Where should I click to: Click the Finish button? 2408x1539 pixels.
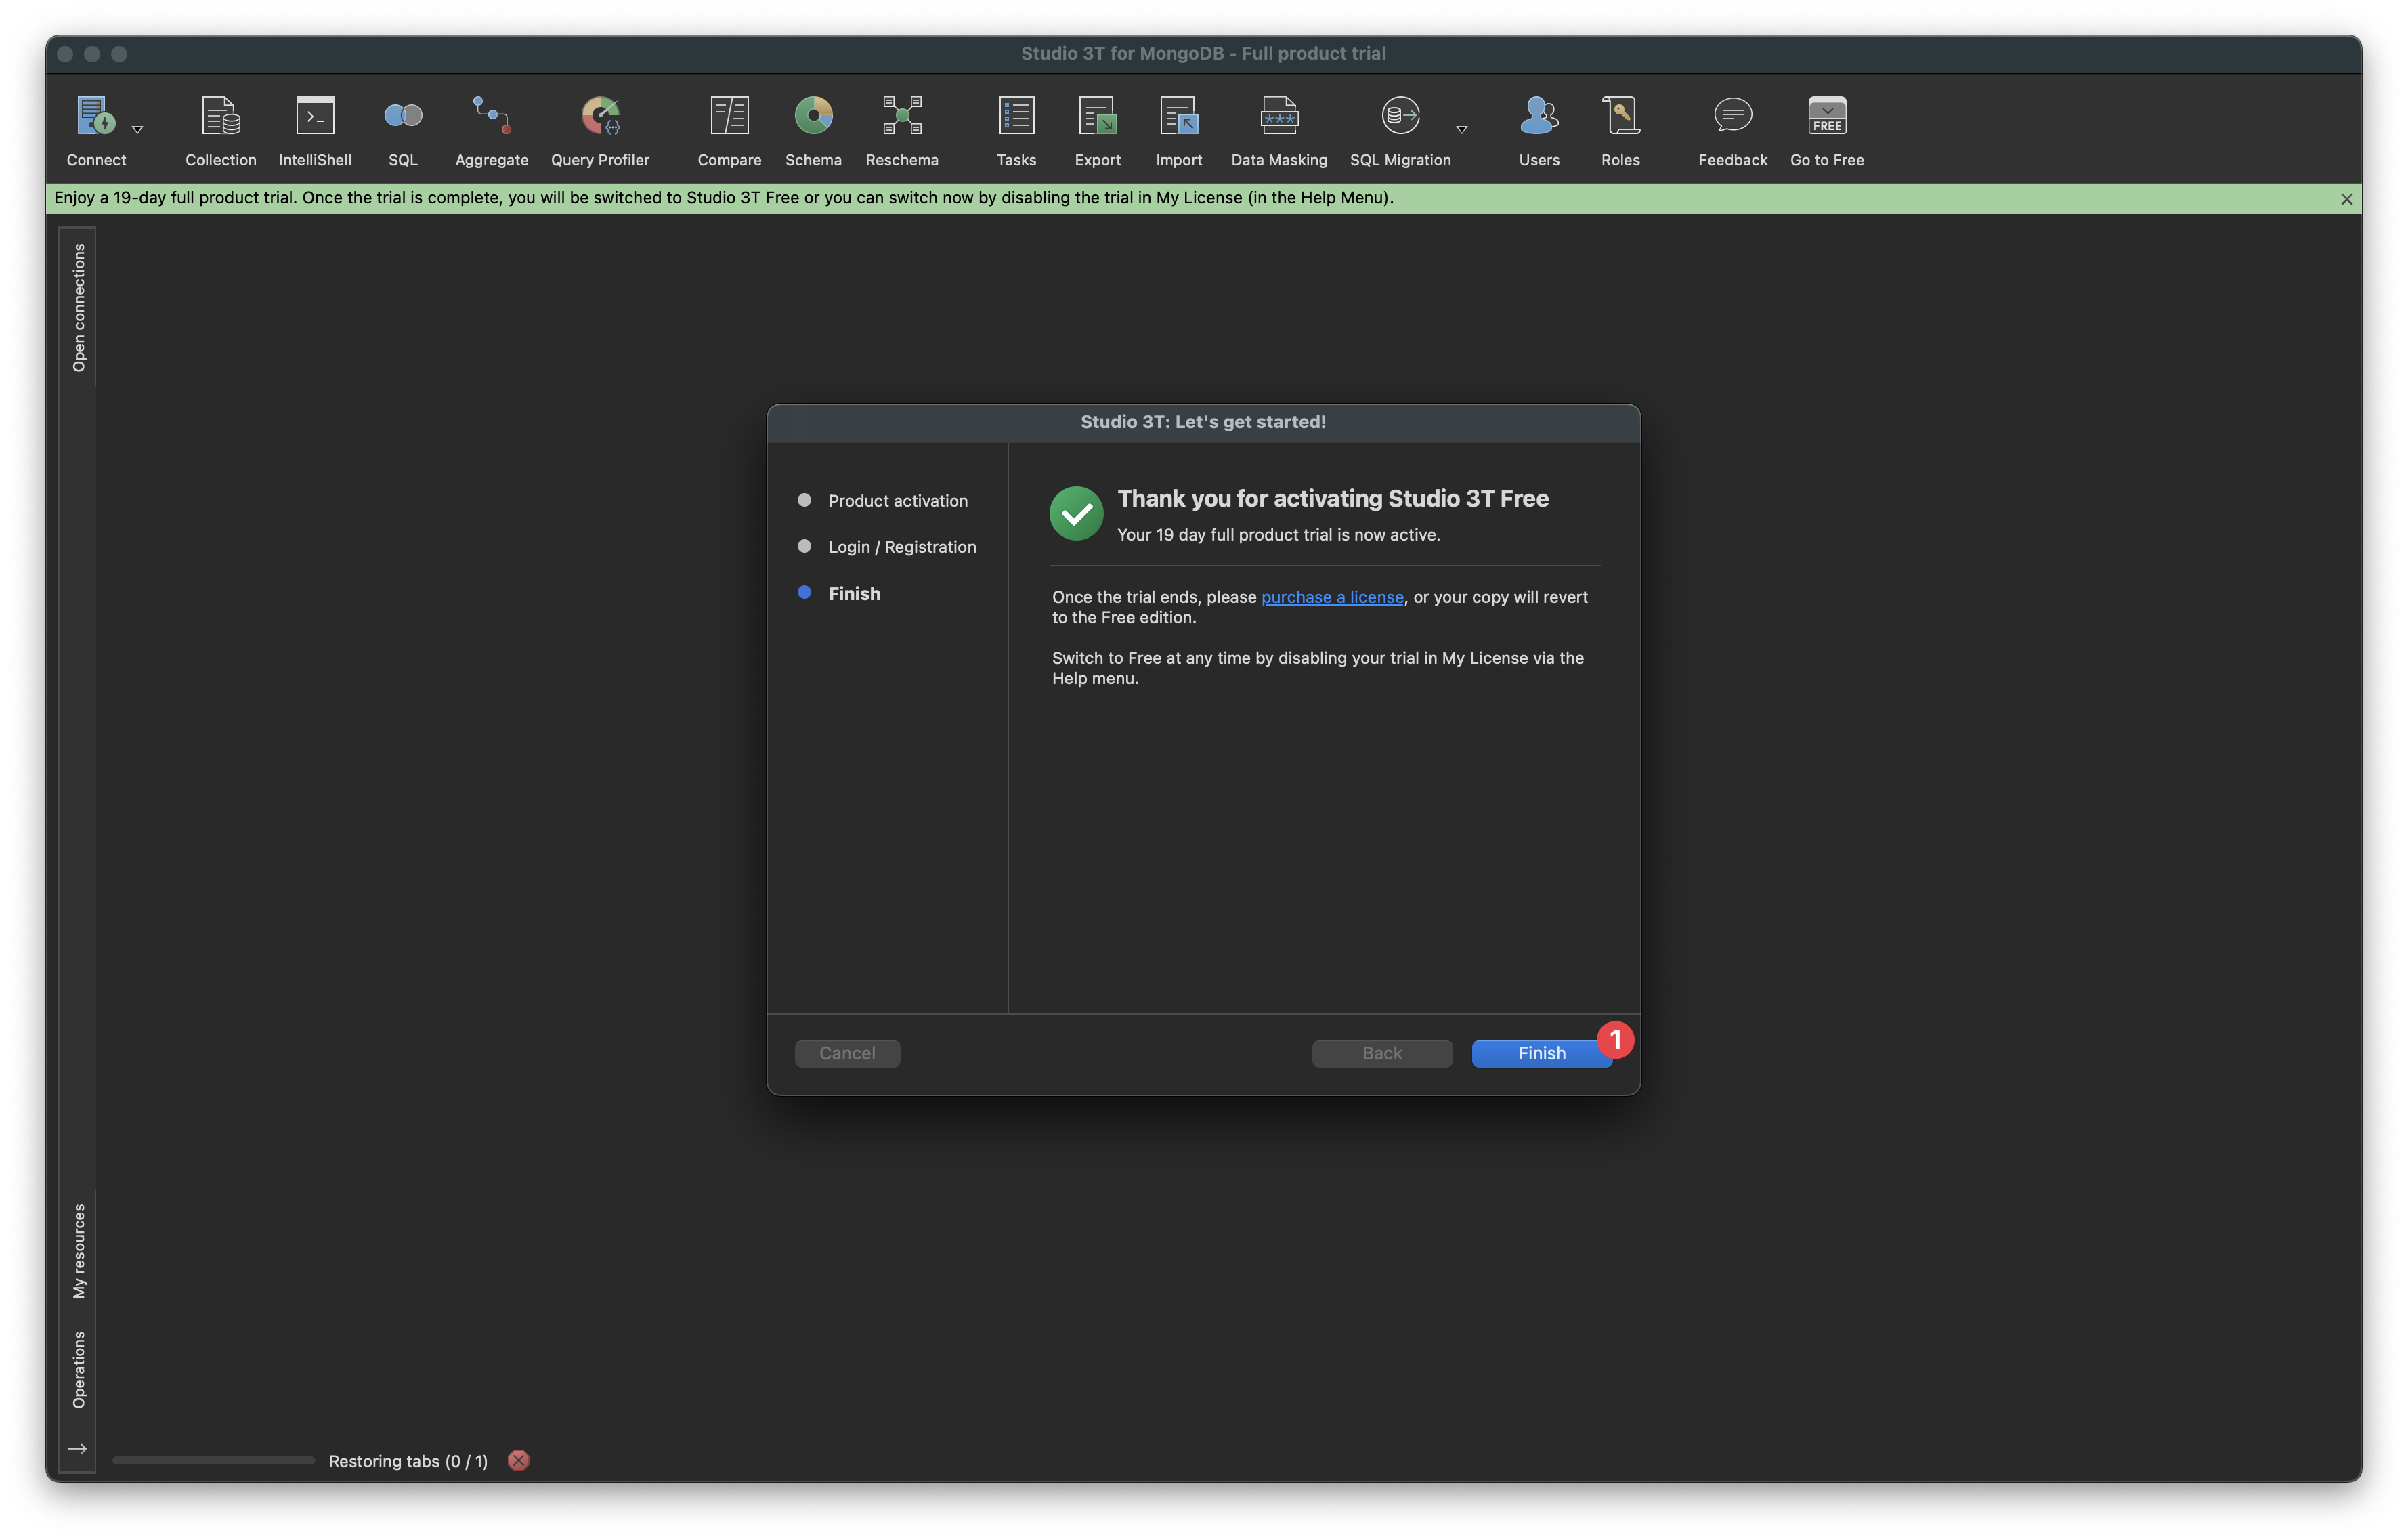(x=1541, y=1053)
